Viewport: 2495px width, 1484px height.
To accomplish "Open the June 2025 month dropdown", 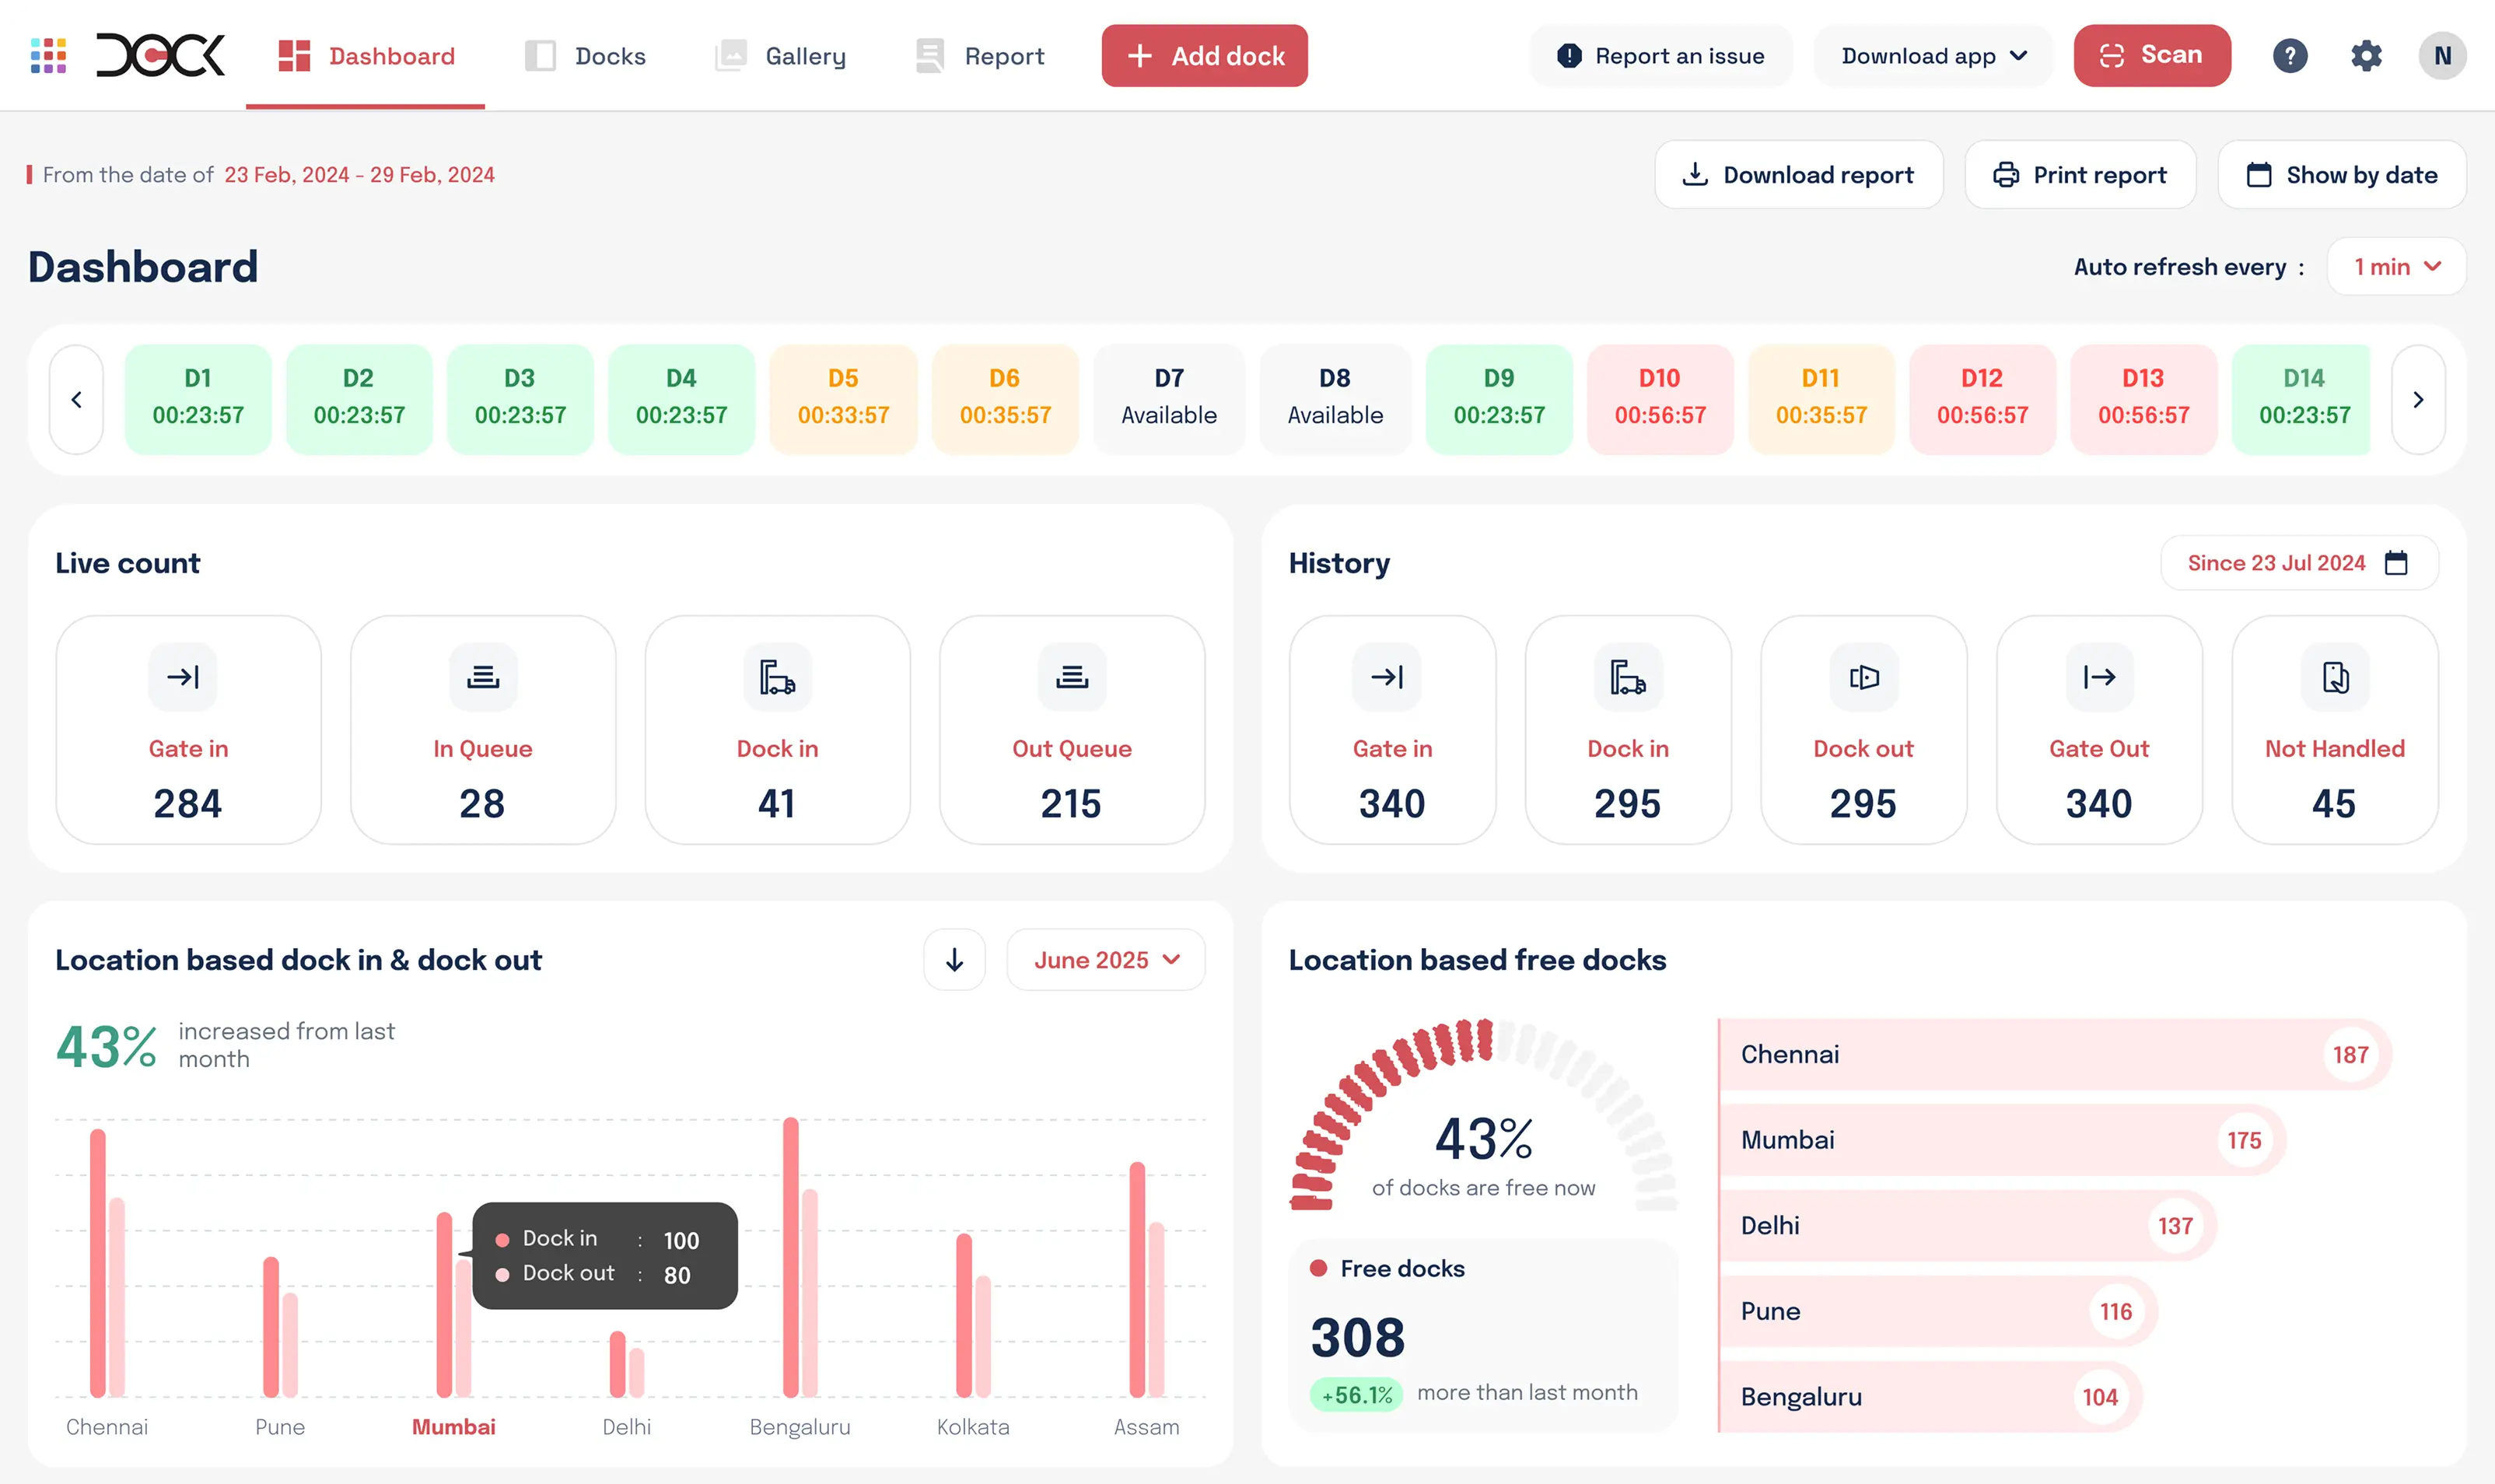I will [1105, 960].
